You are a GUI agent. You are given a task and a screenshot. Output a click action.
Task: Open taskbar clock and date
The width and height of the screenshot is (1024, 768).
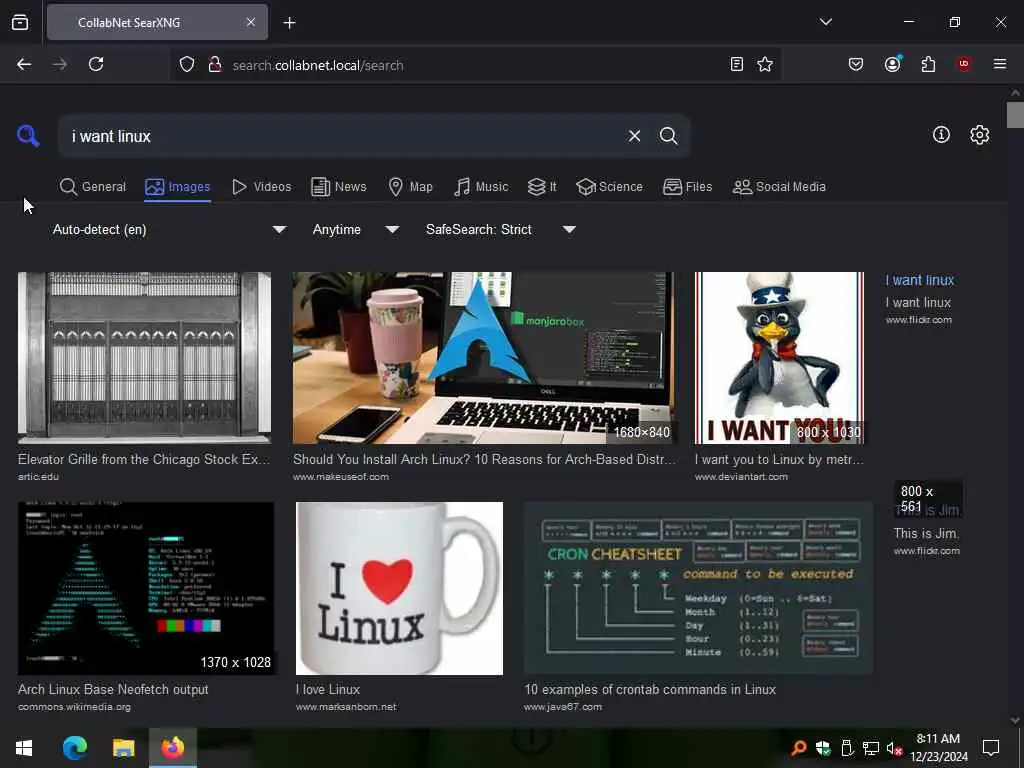(x=938, y=748)
